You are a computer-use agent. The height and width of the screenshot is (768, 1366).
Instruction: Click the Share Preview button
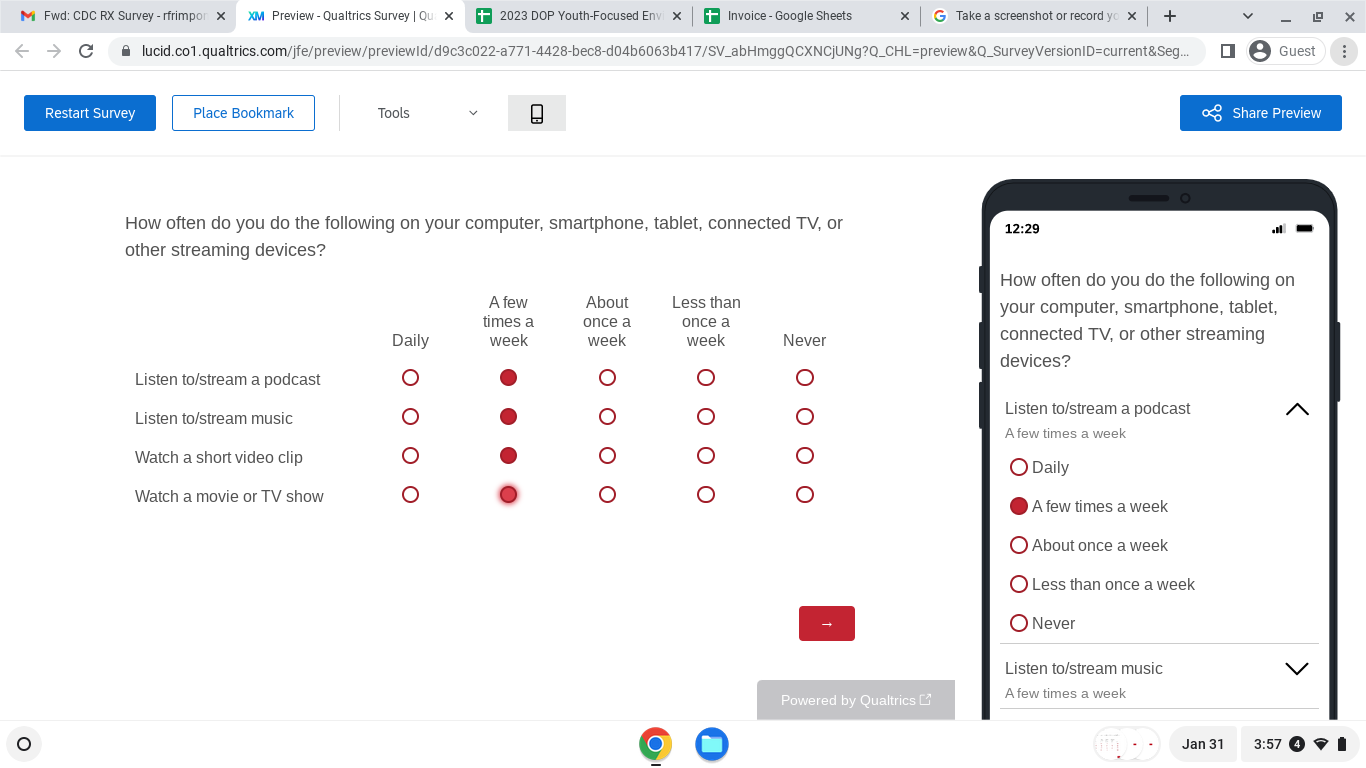coord(1260,113)
